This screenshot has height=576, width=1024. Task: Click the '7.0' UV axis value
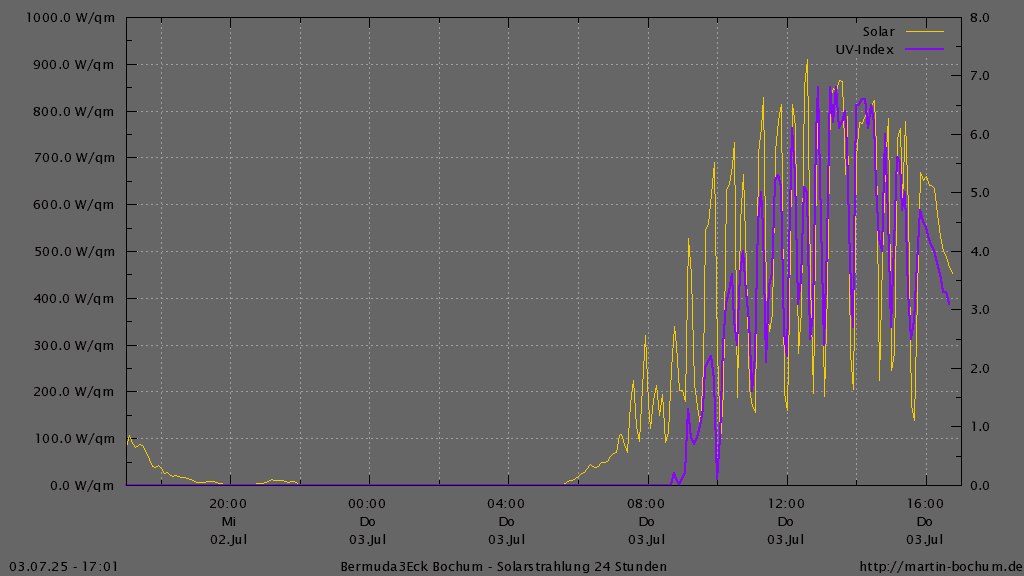tap(980, 76)
